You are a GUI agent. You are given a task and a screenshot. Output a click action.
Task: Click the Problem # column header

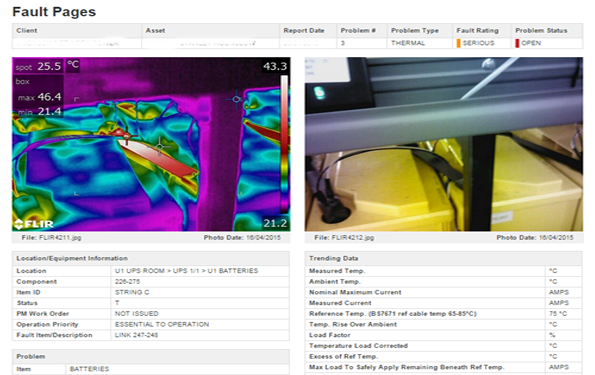click(x=358, y=30)
